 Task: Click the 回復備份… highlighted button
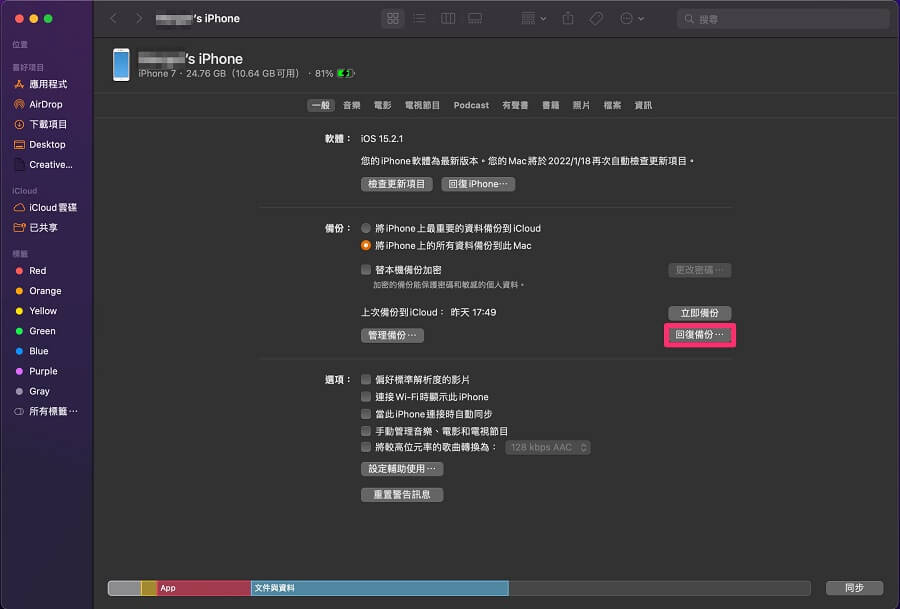699,334
